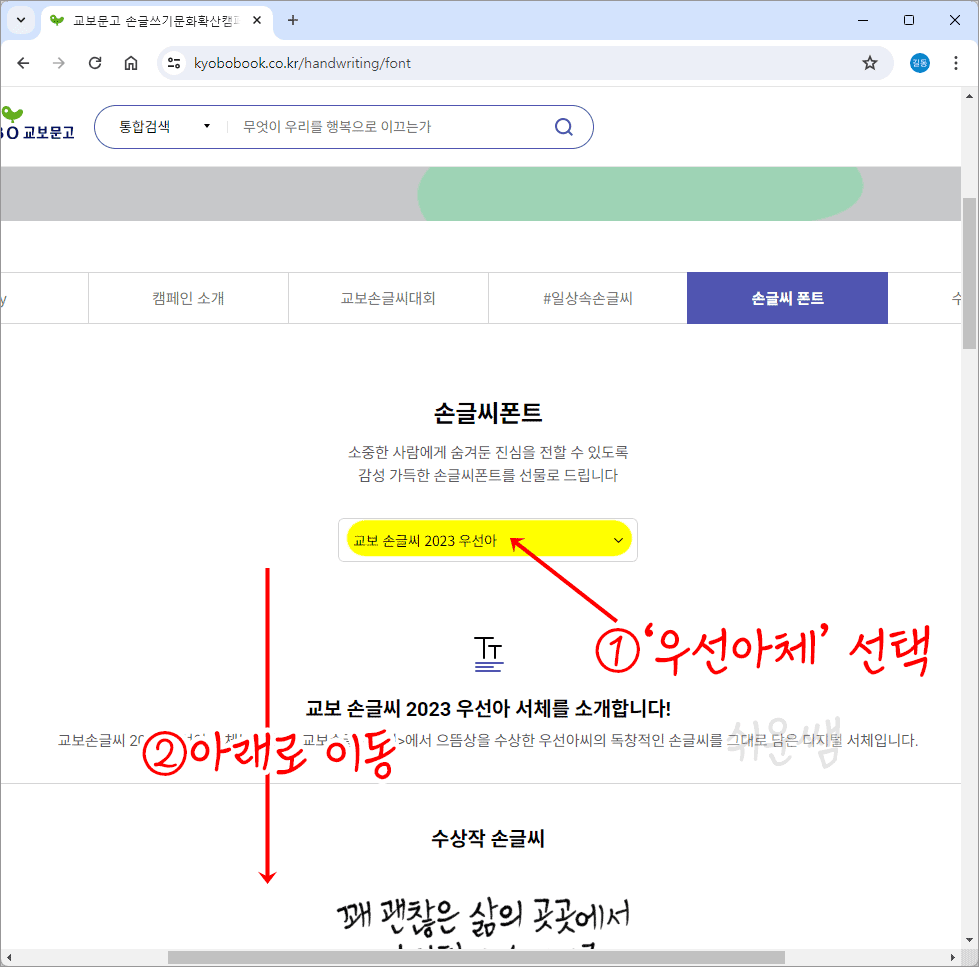The height and width of the screenshot is (967, 979).
Task: Open the browser home page icon
Action: (x=130, y=62)
